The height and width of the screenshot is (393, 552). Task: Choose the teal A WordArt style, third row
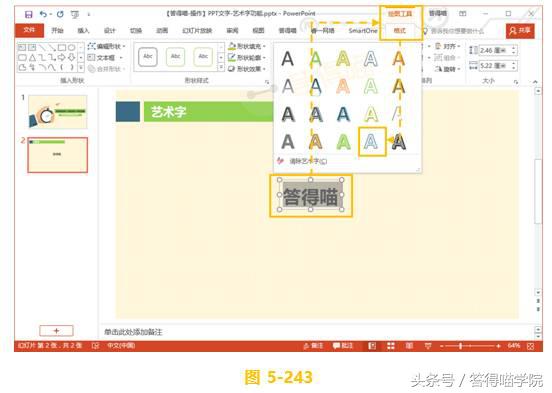(x=343, y=114)
